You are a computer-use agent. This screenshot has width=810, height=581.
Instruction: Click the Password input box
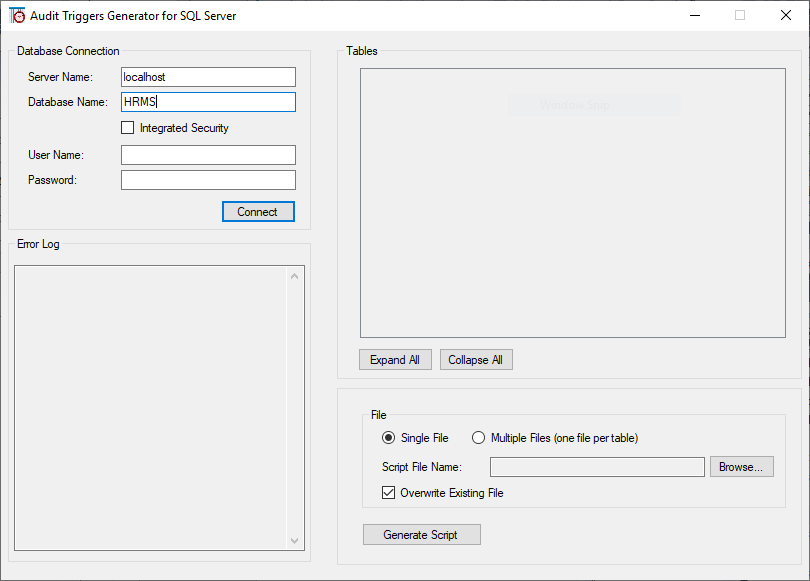tap(208, 180)
